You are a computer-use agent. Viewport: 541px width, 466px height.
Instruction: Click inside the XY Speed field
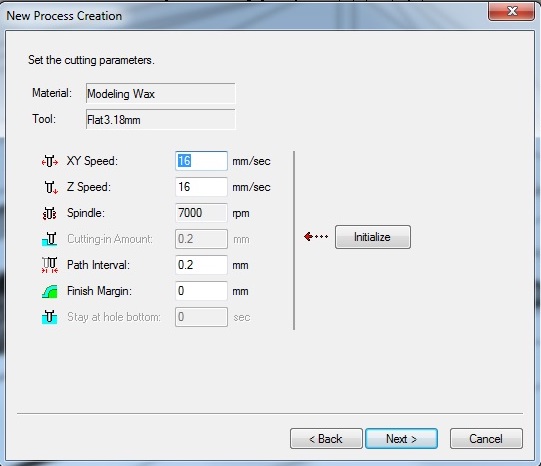click(x=201, y=161)
